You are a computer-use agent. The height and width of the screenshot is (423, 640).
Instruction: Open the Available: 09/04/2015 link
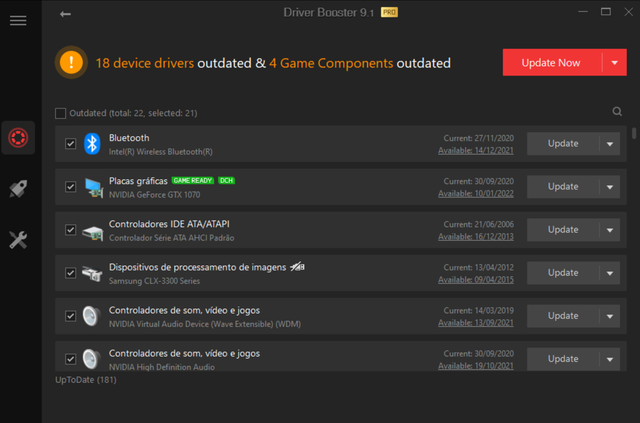coord(476,280)
